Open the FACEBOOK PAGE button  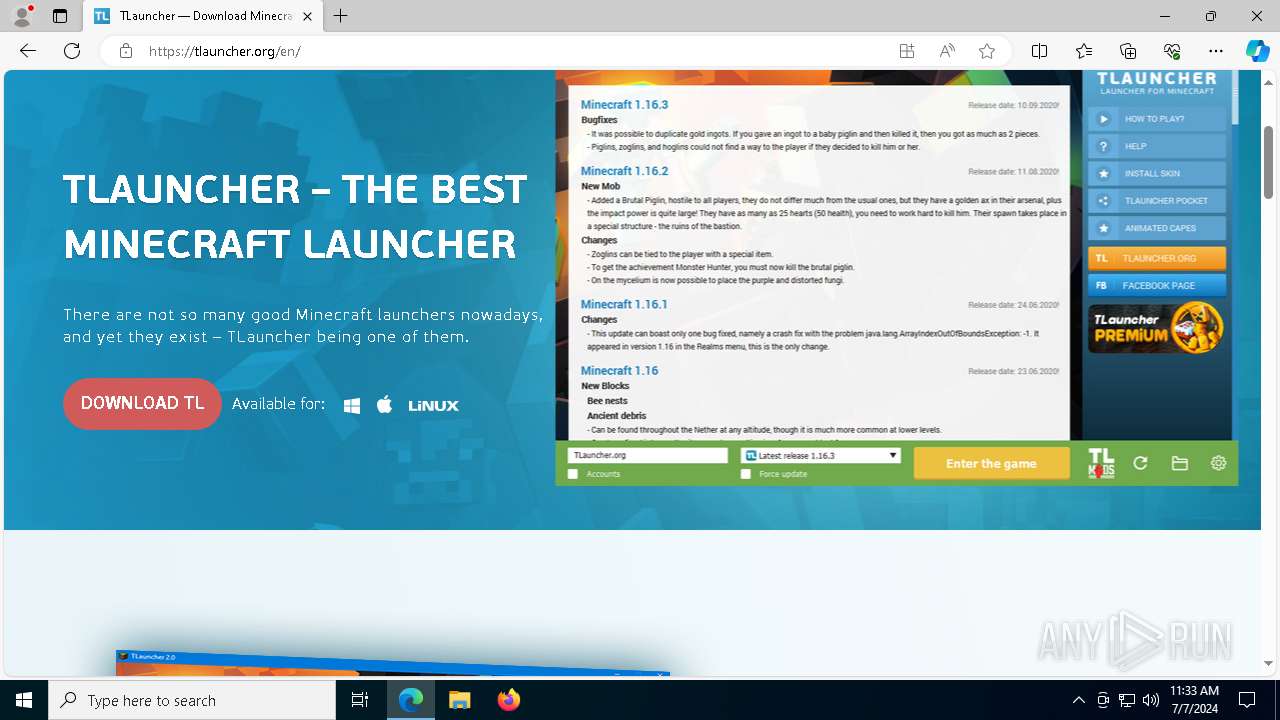(1157, 285)
